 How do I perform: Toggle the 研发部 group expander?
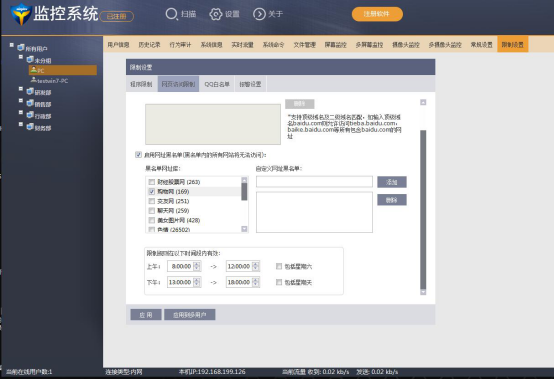(21, 89)
